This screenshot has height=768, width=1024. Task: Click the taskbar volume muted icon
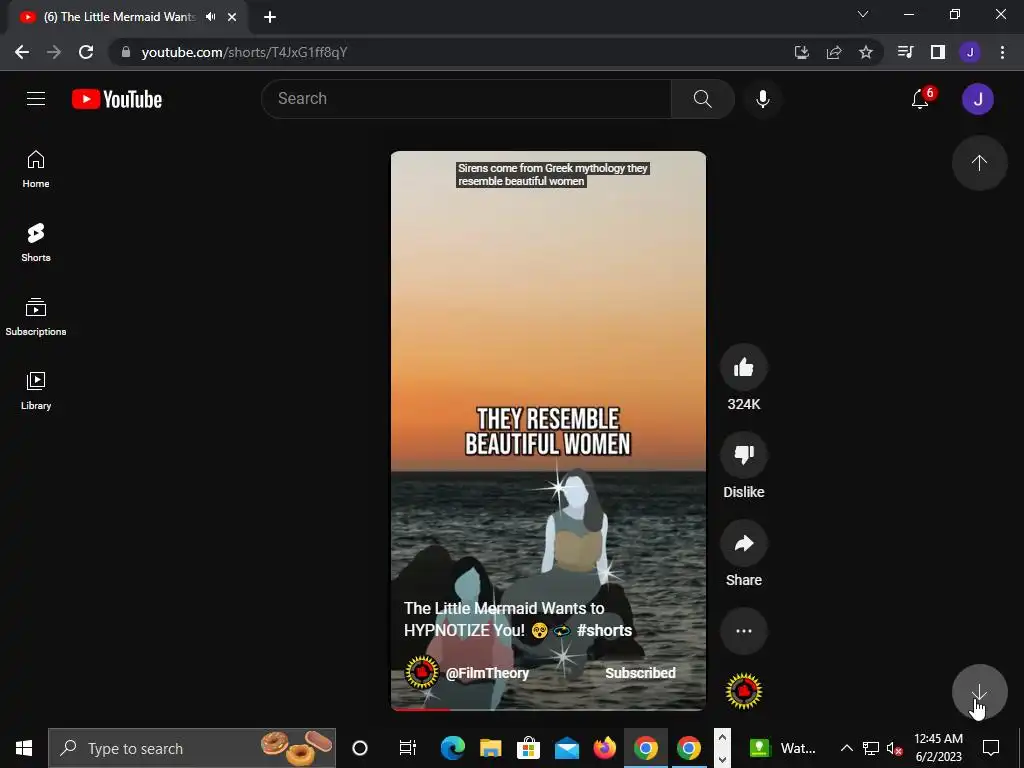pos(894,748)
